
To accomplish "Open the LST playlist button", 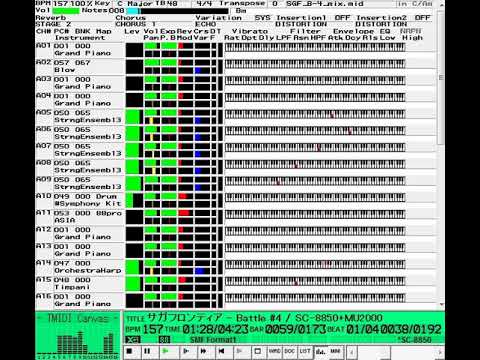I will tap(304, 351).
